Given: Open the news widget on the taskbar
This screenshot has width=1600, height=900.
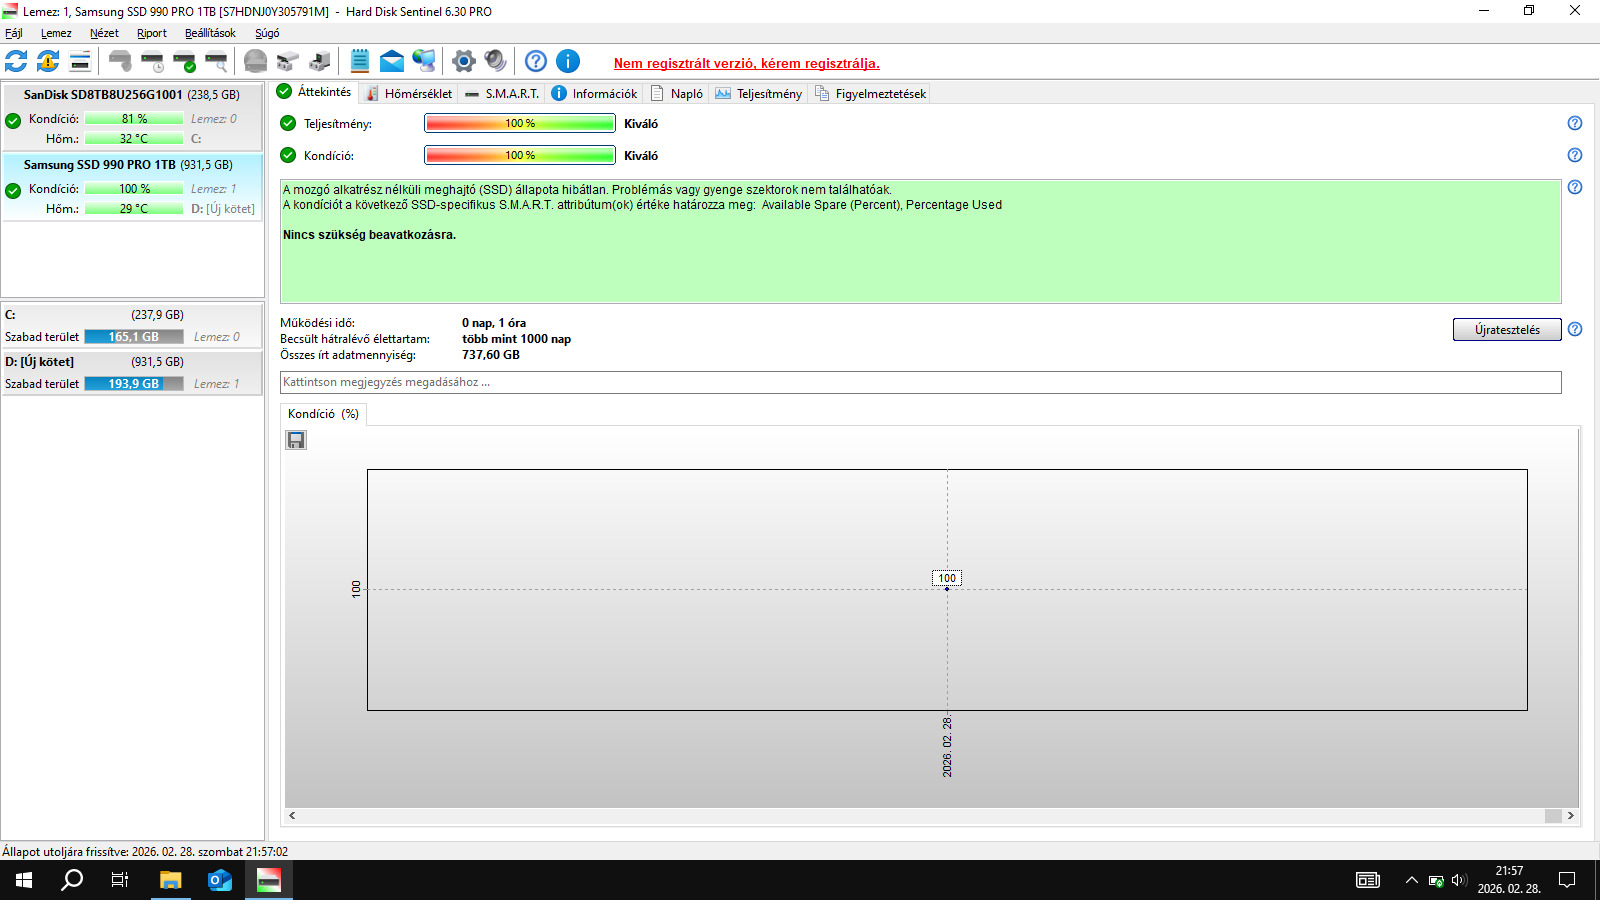Looking at the screenshot, I should click(1368, 880).
